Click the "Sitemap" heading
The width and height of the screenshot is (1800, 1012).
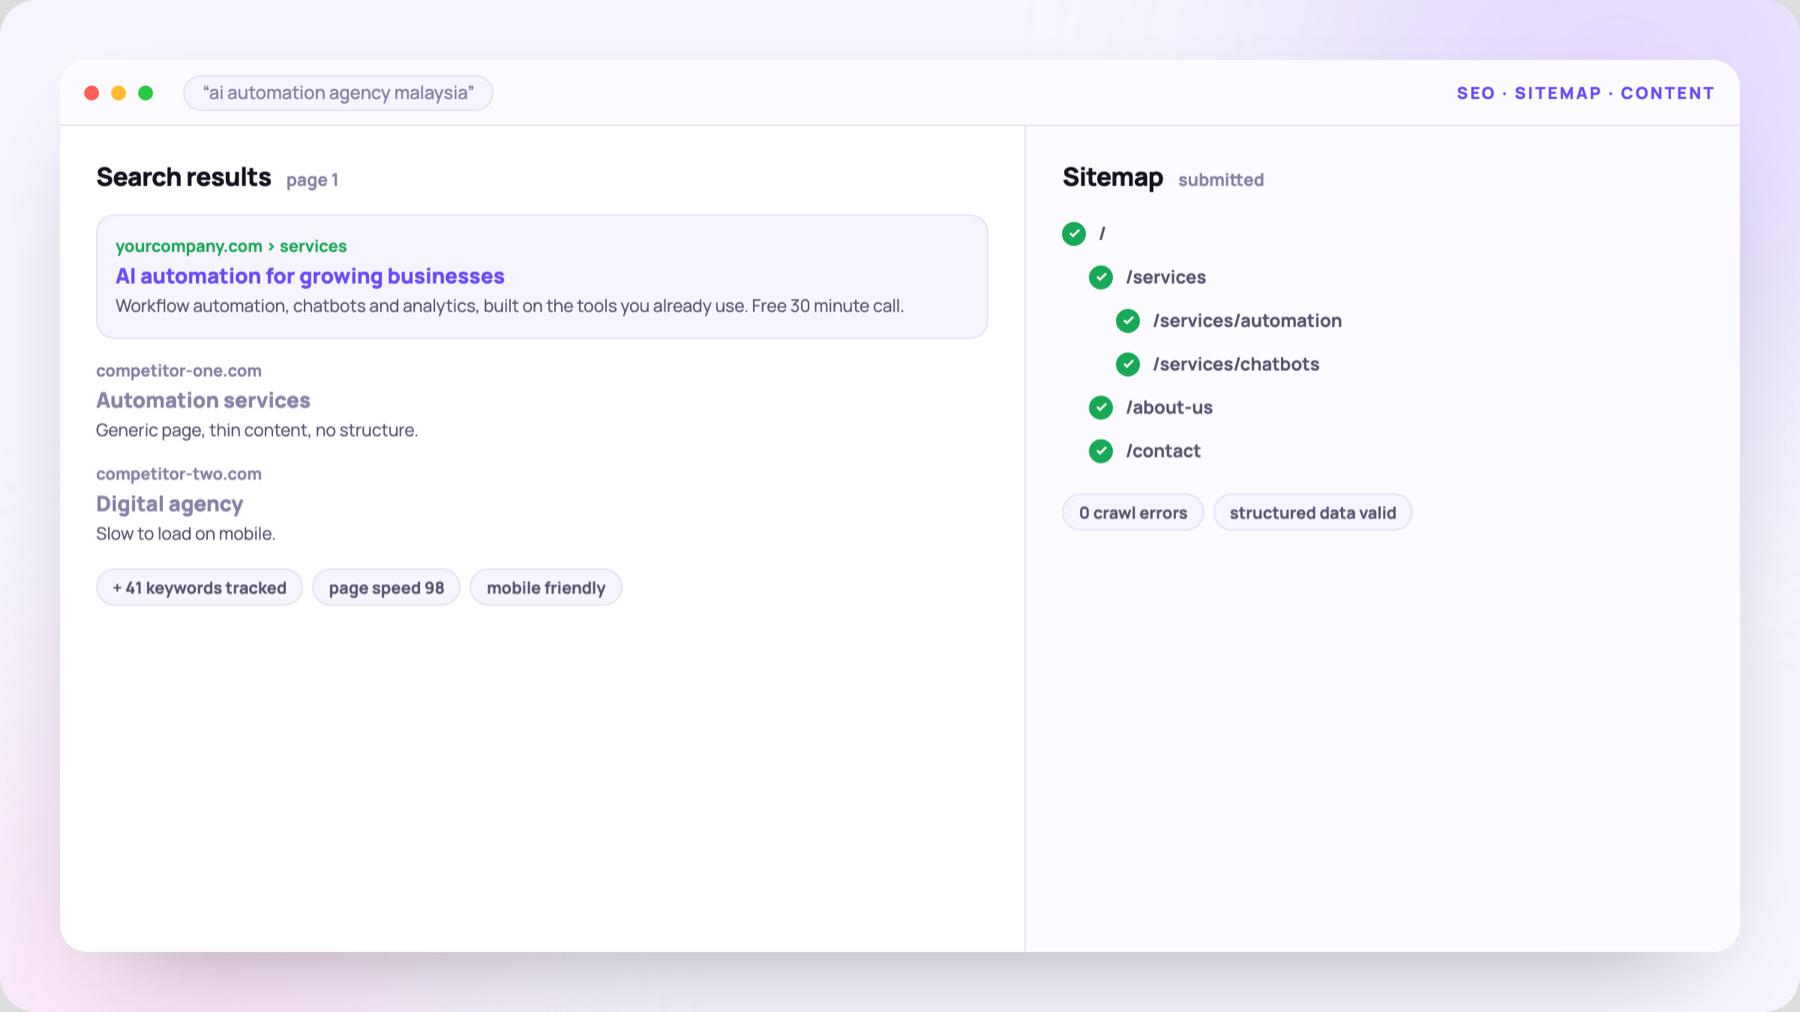pos(1113,177)
